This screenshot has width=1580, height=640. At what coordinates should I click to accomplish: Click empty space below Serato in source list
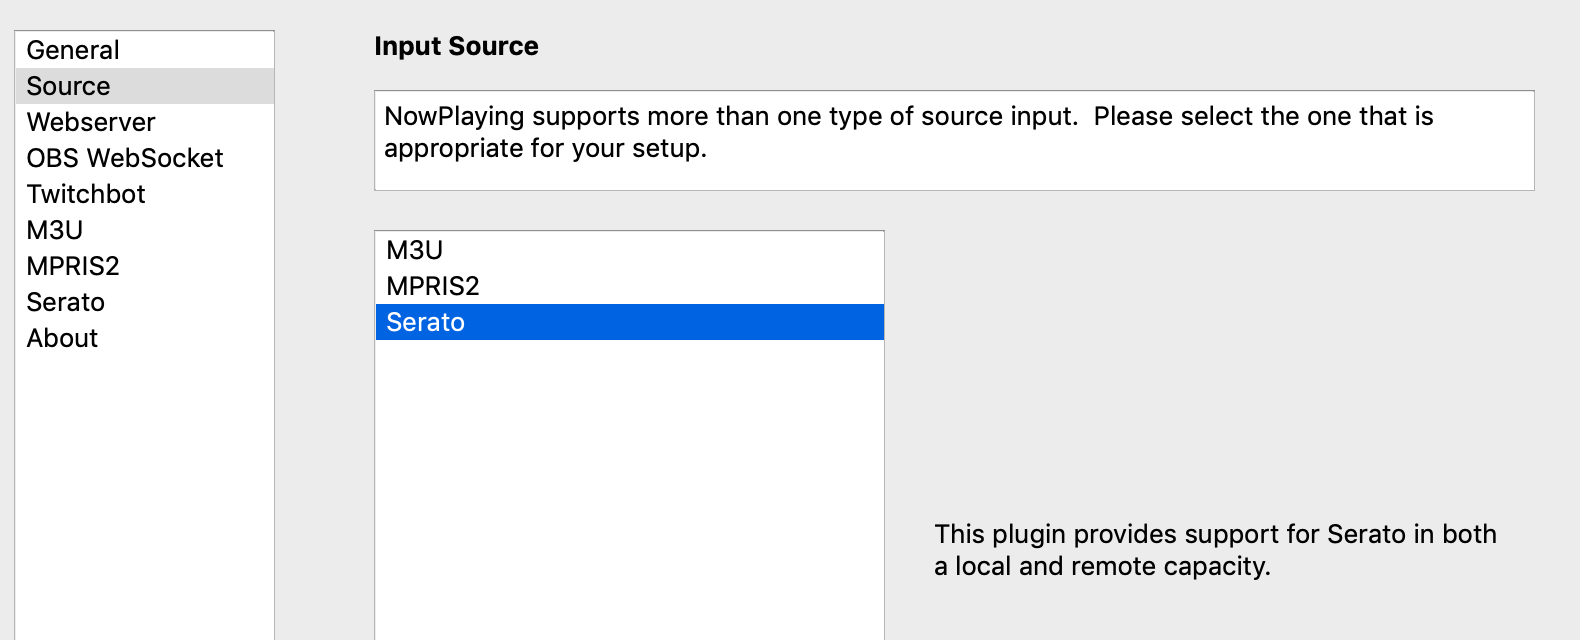tap(629, 480)
